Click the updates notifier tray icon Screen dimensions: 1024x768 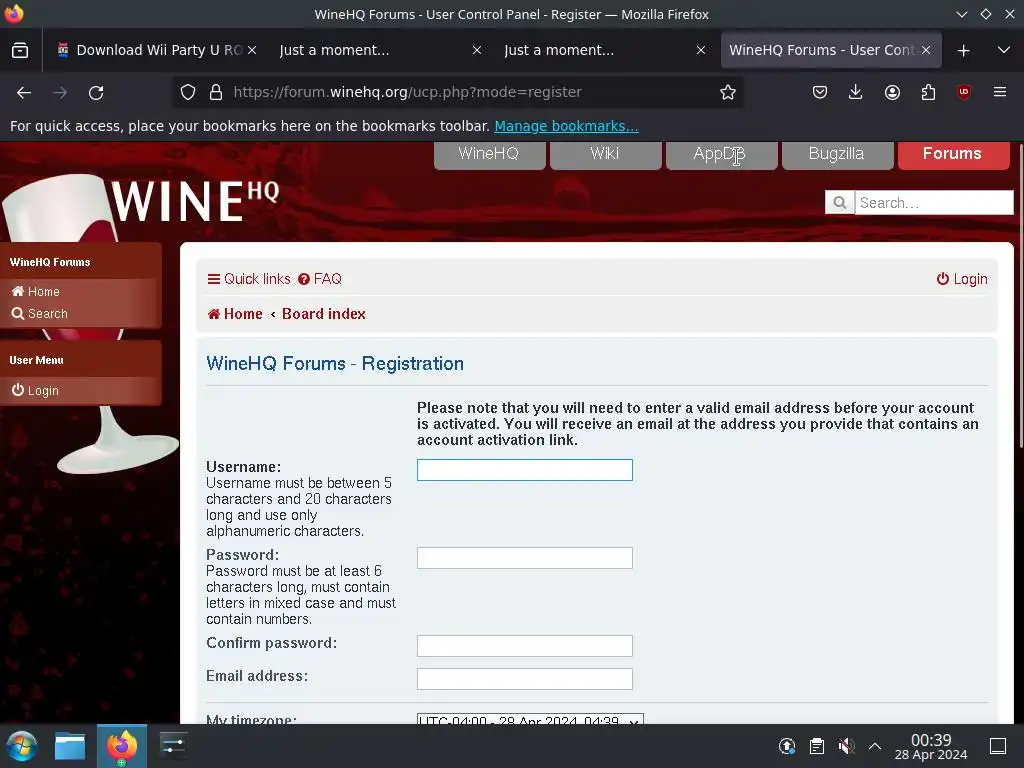point(787,746)
